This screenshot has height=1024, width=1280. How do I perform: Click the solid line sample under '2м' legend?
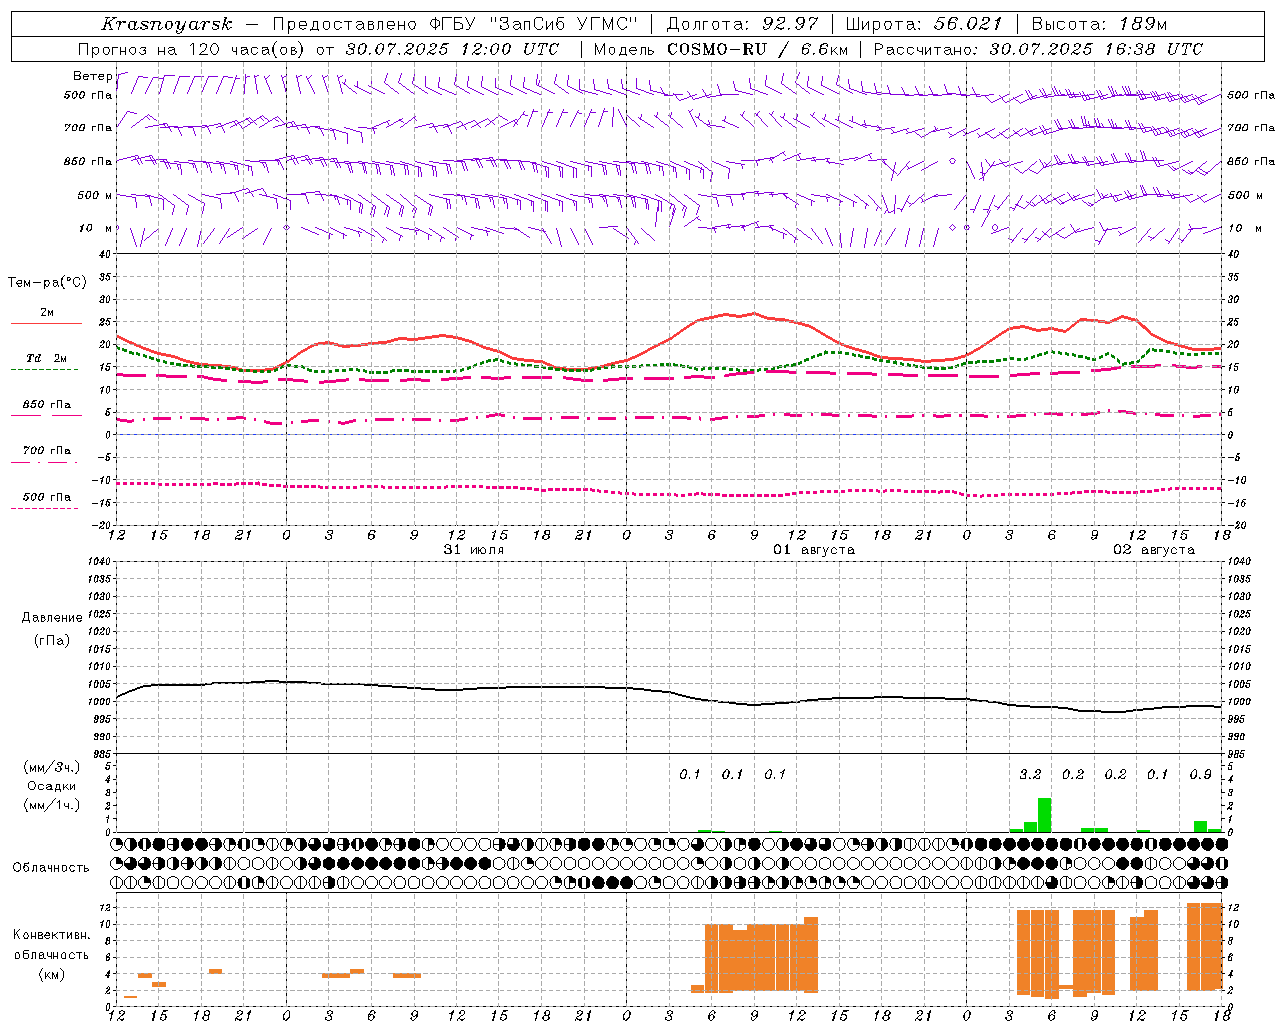(46, 324)
